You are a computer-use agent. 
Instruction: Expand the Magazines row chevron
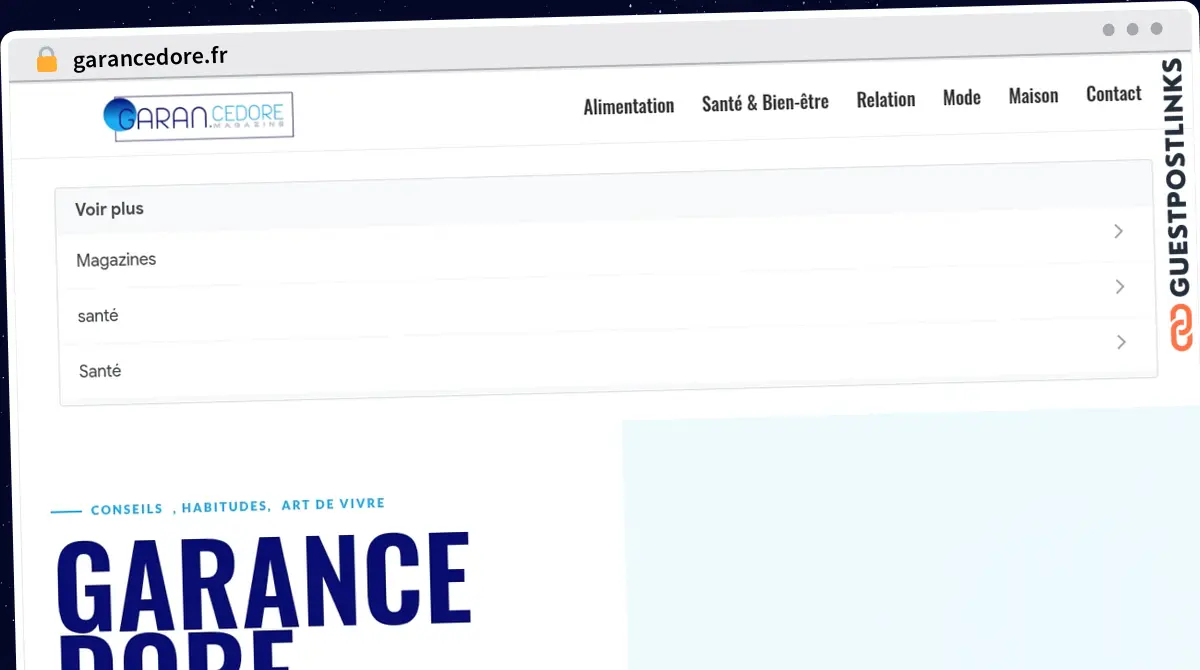[x=1118, y=231]
